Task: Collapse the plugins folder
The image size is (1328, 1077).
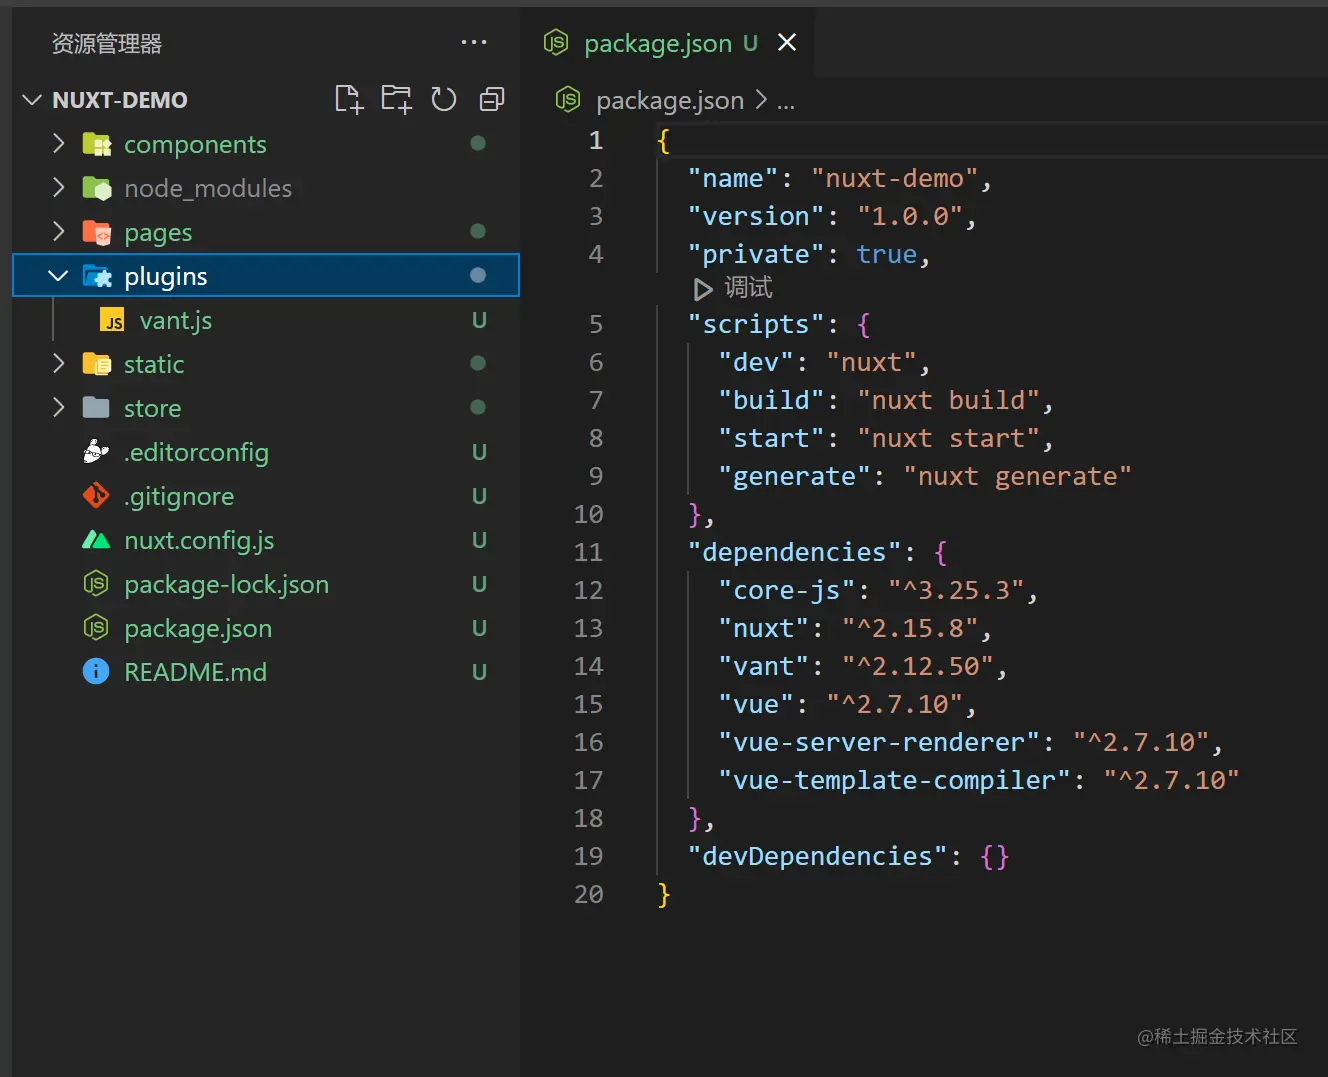Action: pos(59,276)
